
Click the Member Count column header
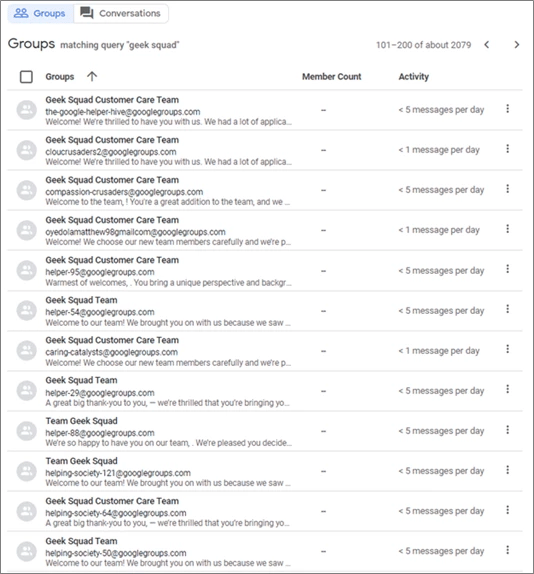[331, 77]
